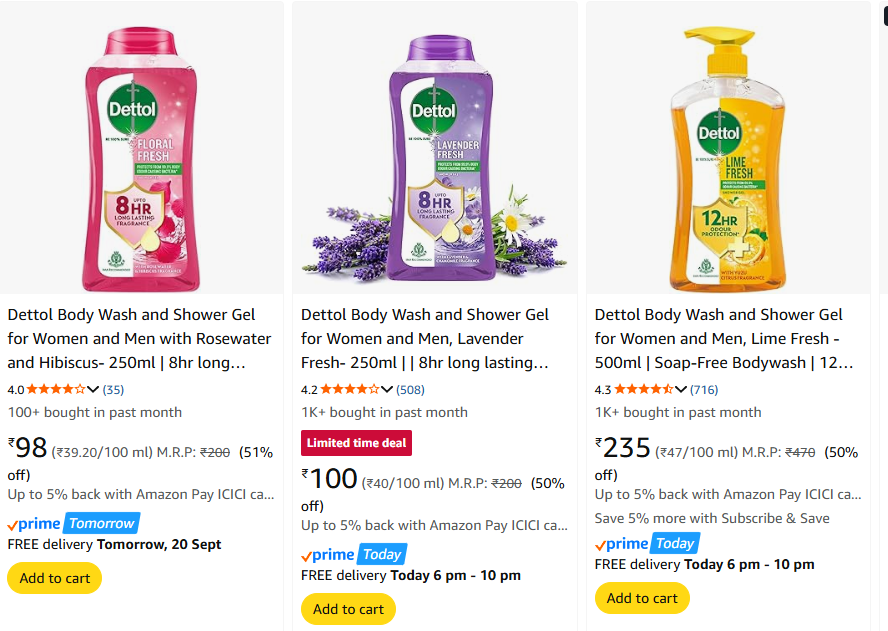Viewport: 888px width, 631px height.
Task: Click the Limited time deal badge
Action: [356, 443]
